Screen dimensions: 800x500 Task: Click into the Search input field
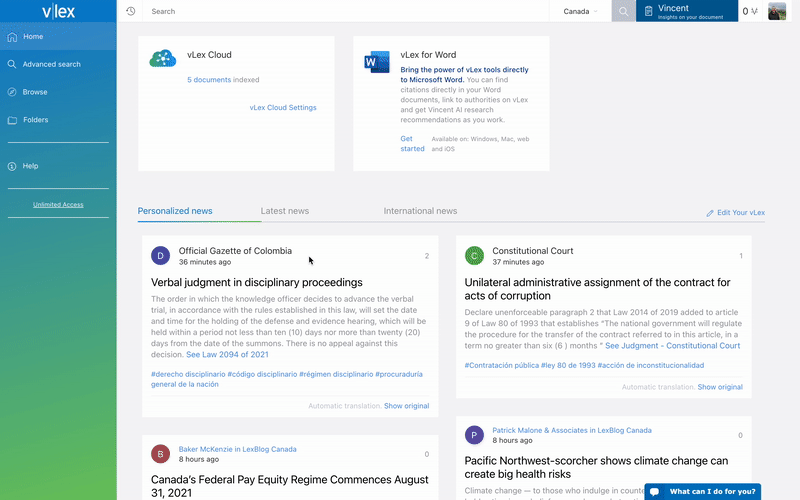[x=347, y=11]
